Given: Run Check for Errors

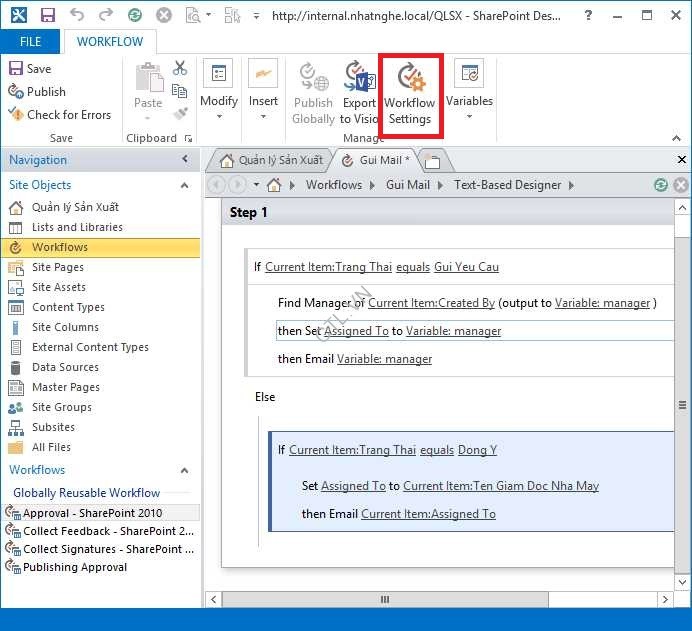Looking at the screenshot, I should click(x=16, y=115).
